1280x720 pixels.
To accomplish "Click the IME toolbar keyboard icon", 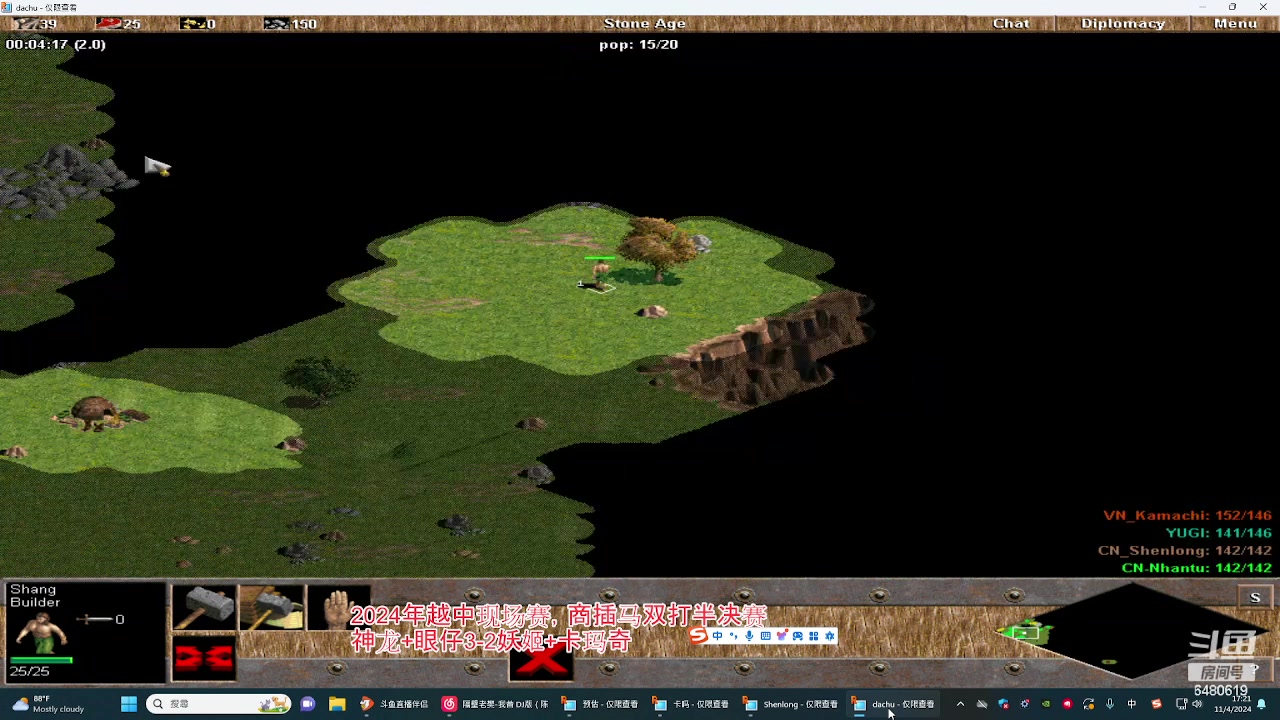I will (x=765, y=636).
